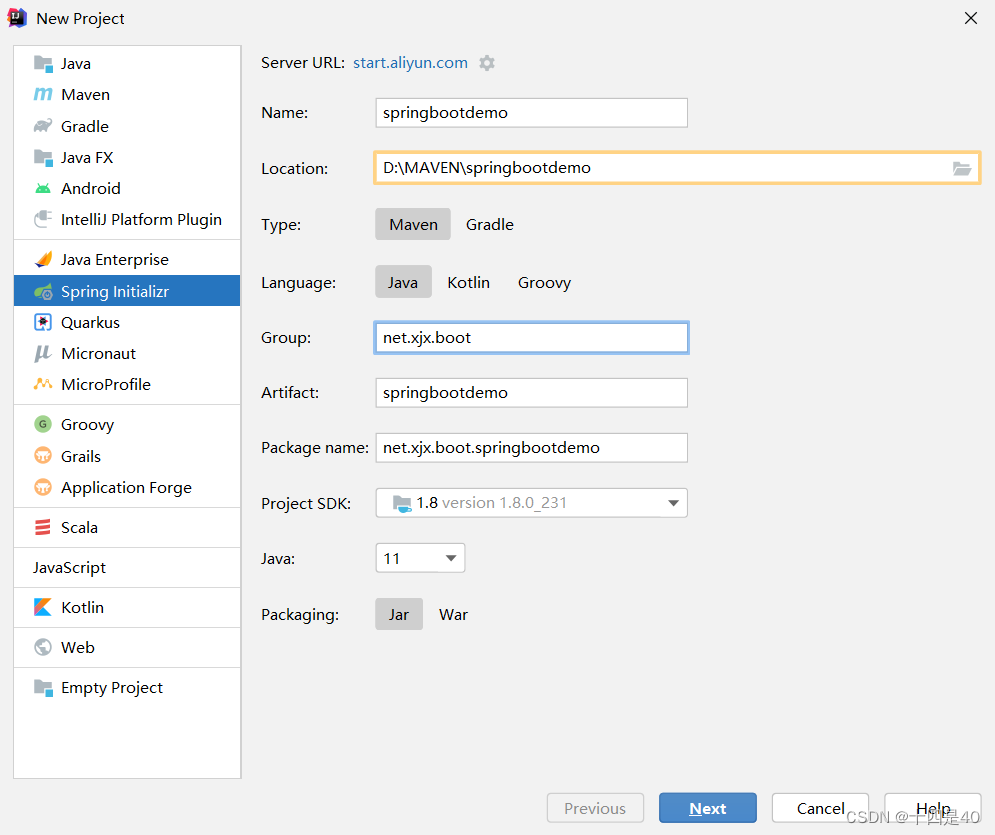Click the Next button

click(708, 808)
